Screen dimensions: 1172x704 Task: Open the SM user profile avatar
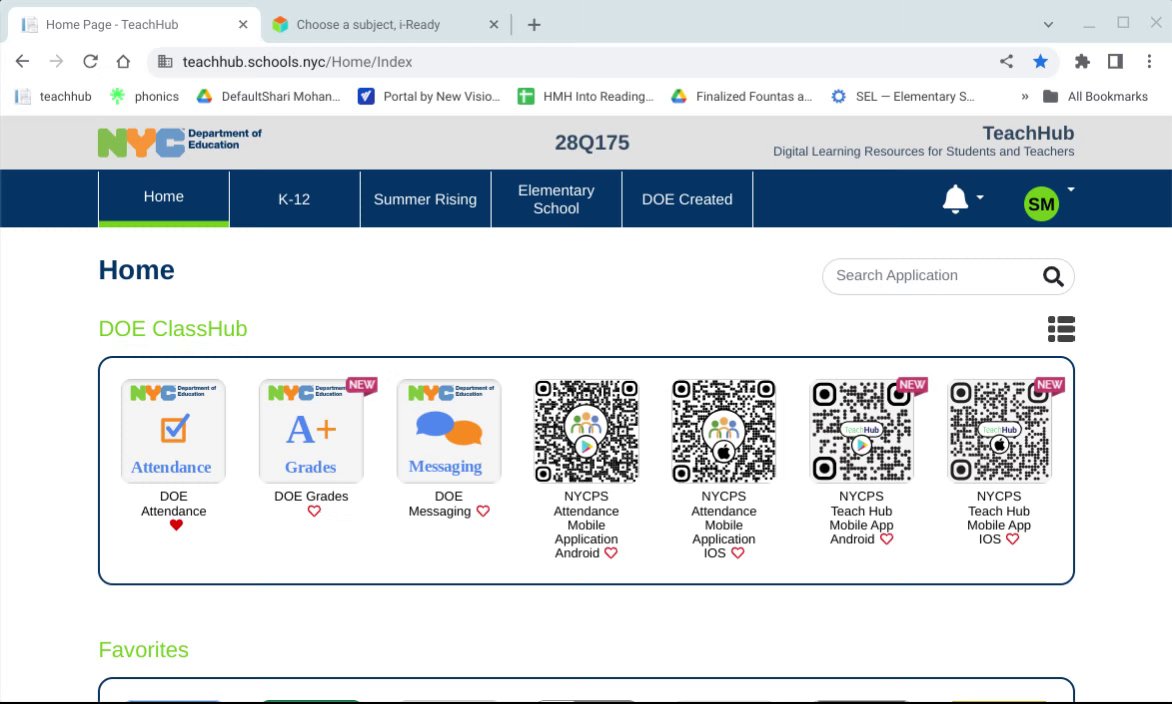[1041, 204]
